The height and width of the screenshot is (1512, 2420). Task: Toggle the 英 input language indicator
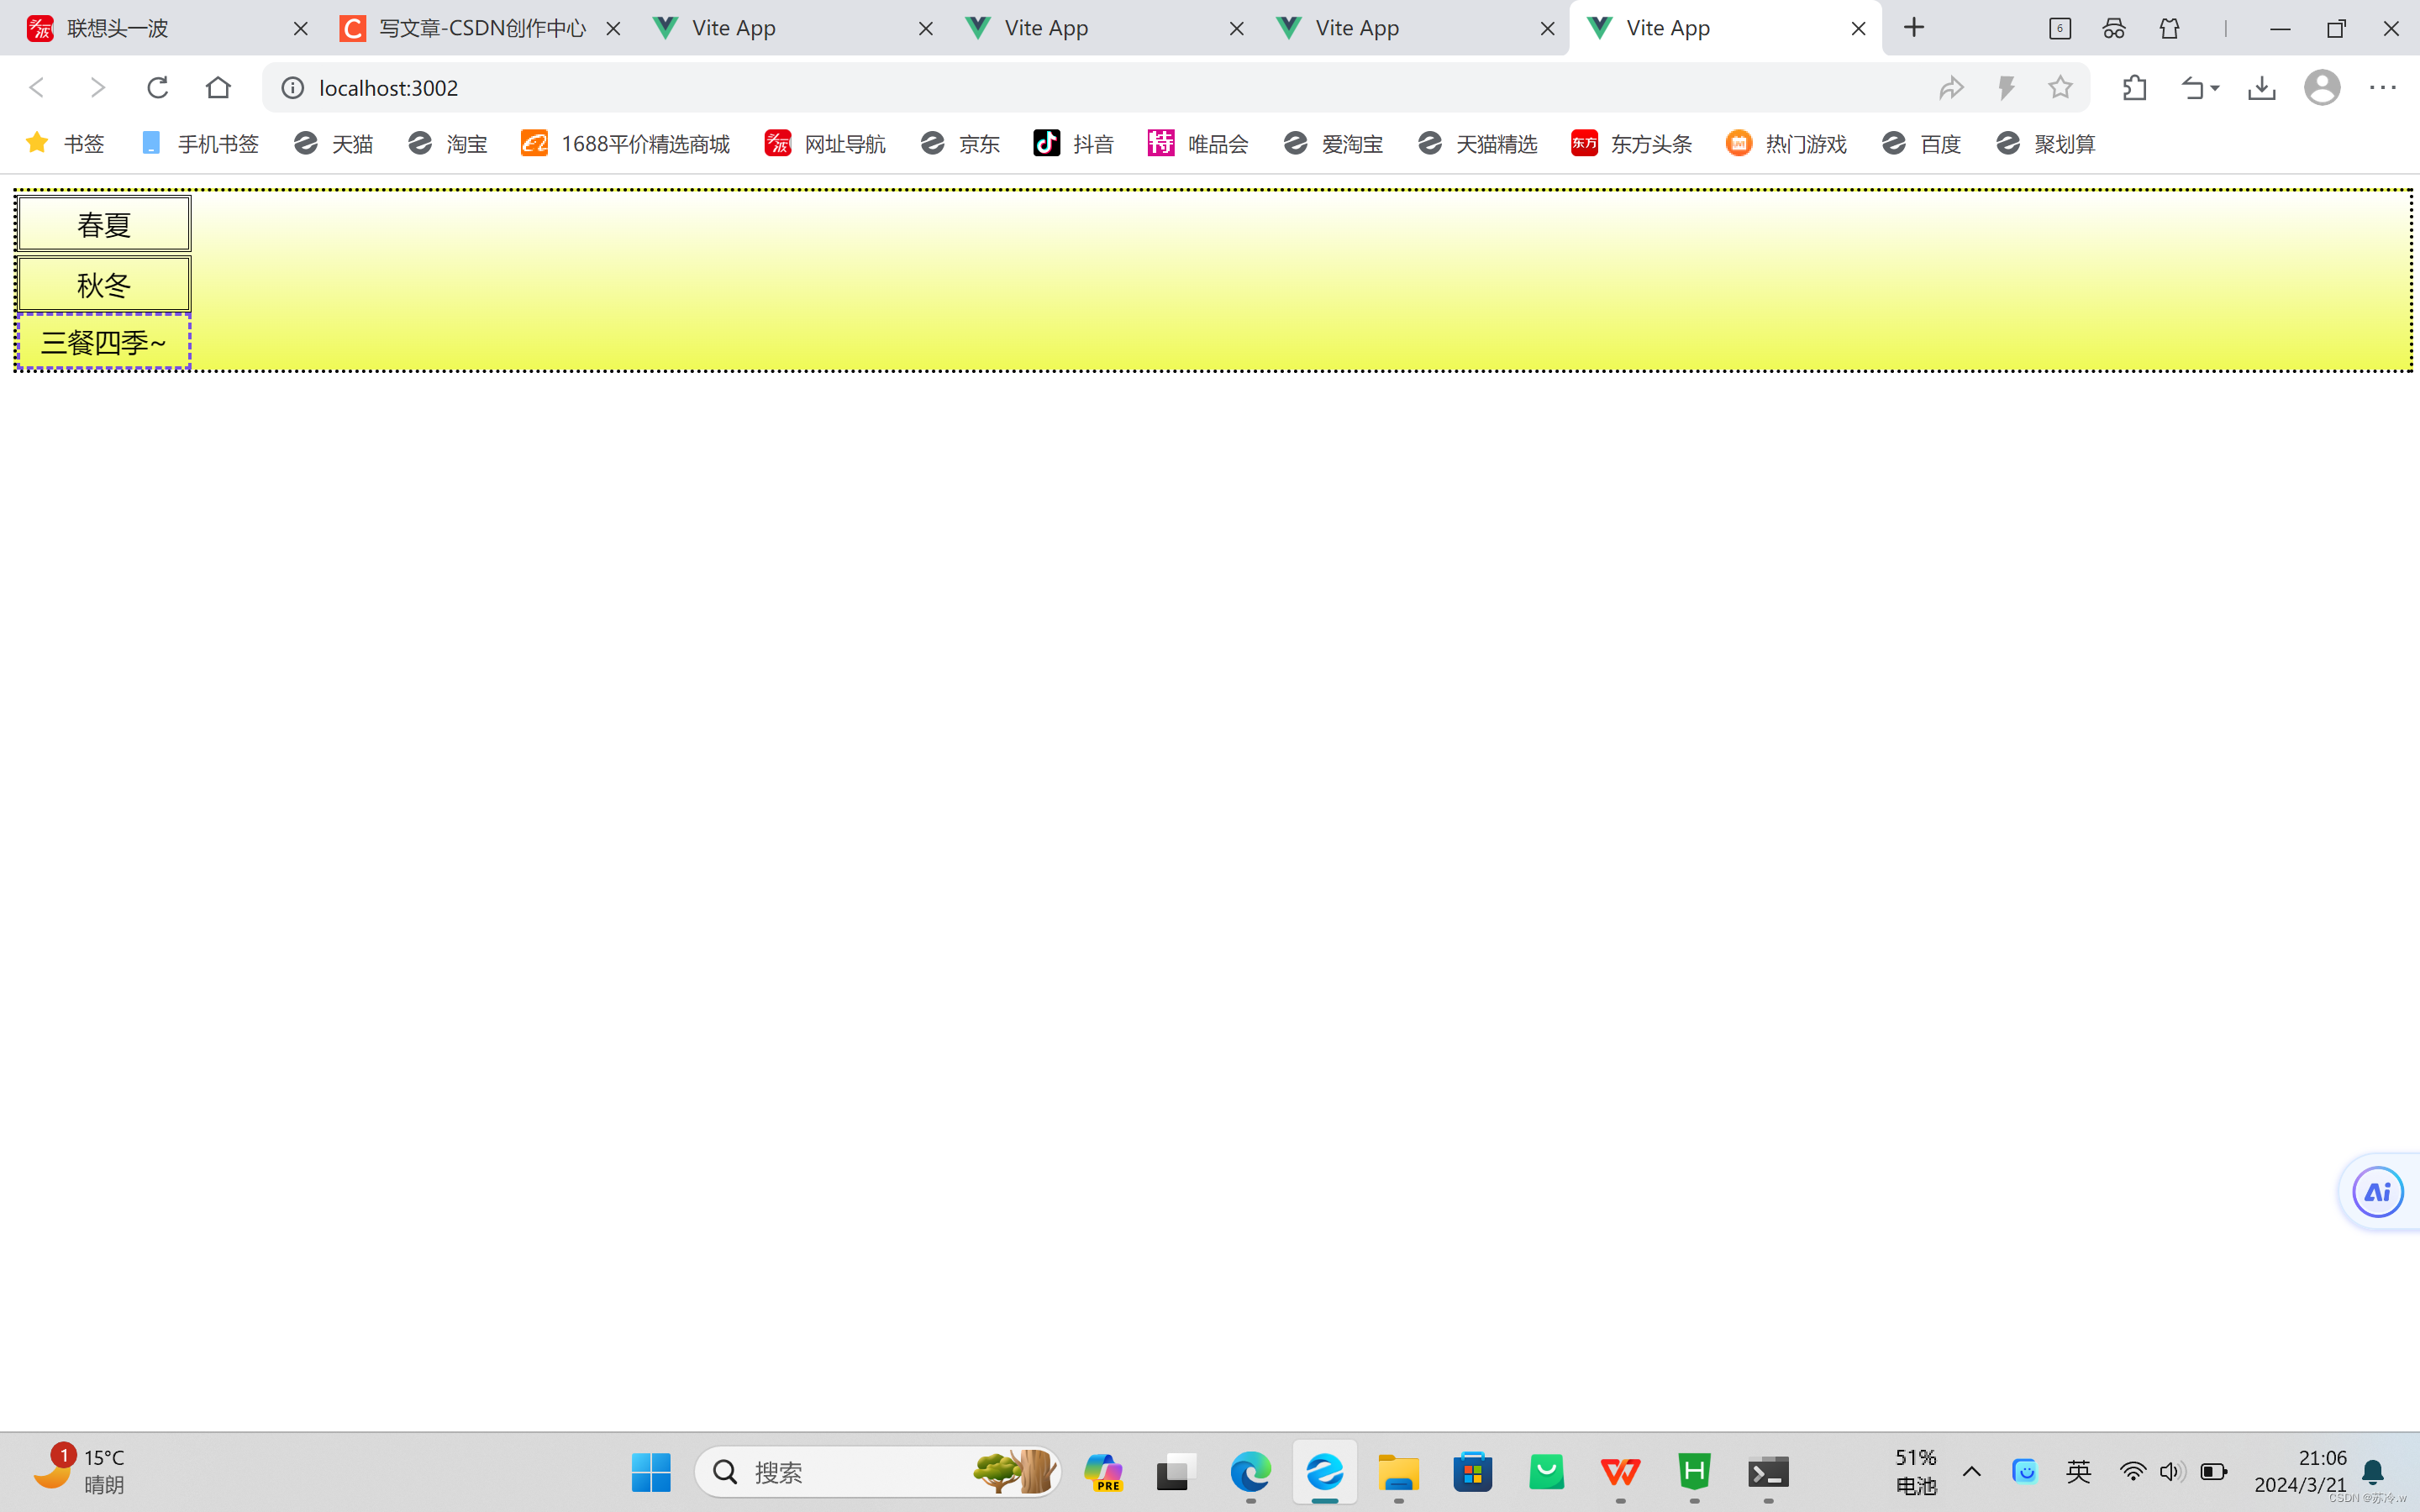(x=2078, y=1471)
